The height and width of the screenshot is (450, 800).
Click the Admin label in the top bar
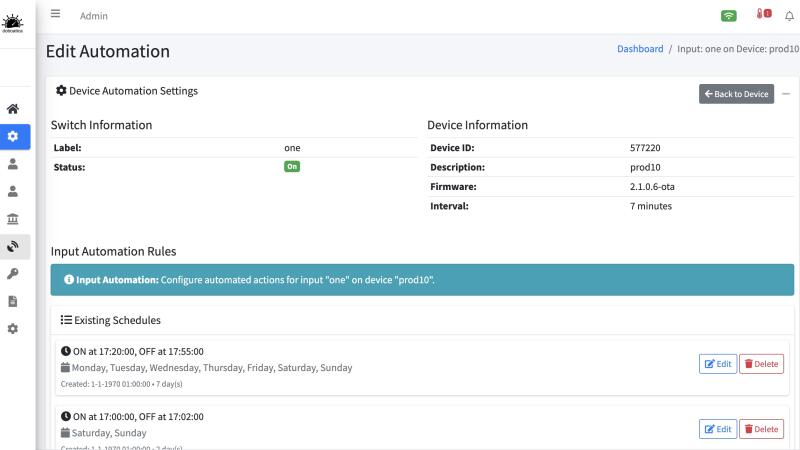click(x=94, y=15)
